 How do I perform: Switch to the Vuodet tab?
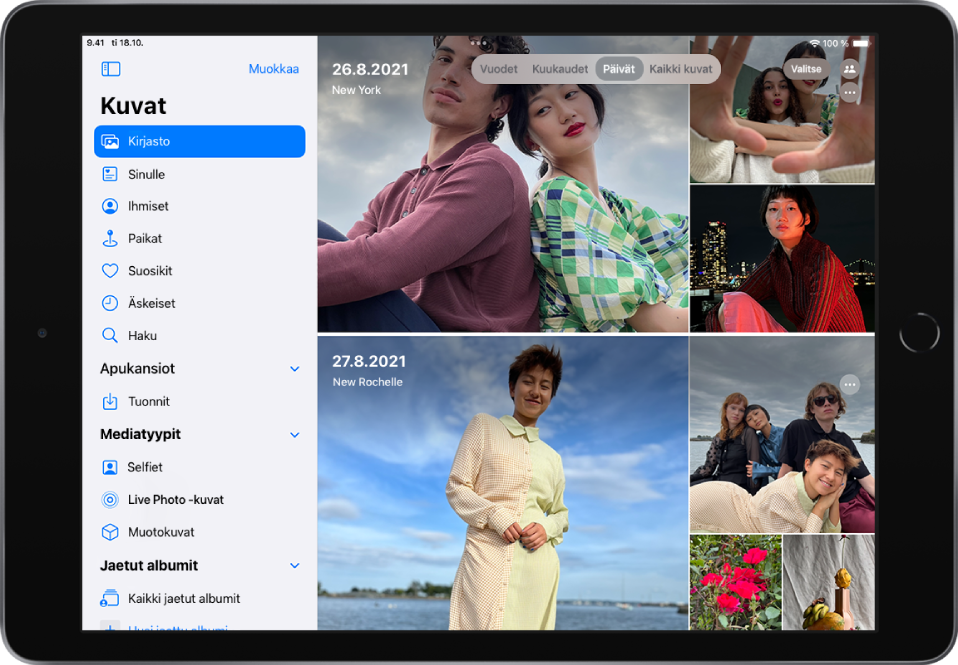(499, 69)
